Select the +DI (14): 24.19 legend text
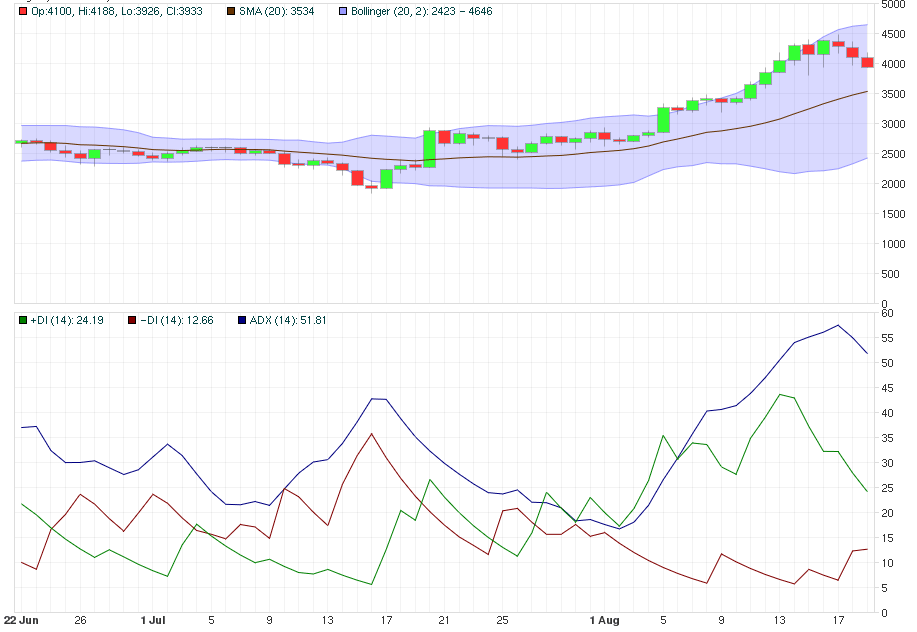 (x=67, y=320)
